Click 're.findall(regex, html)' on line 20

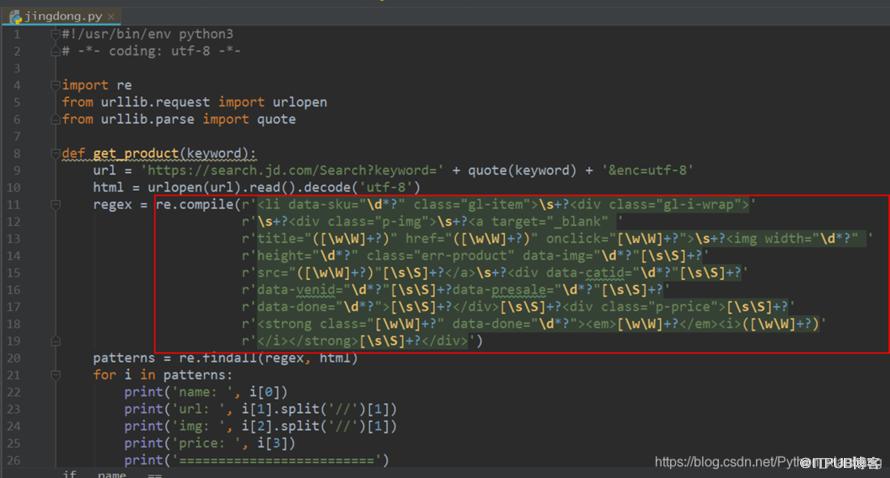click(268, 358)
